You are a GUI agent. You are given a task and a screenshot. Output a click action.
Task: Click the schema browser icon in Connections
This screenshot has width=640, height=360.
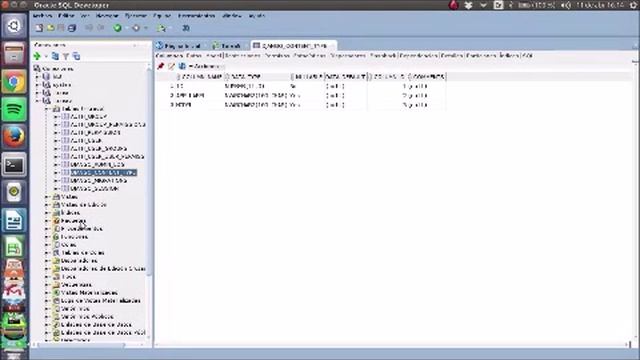[x=76, y=56]
